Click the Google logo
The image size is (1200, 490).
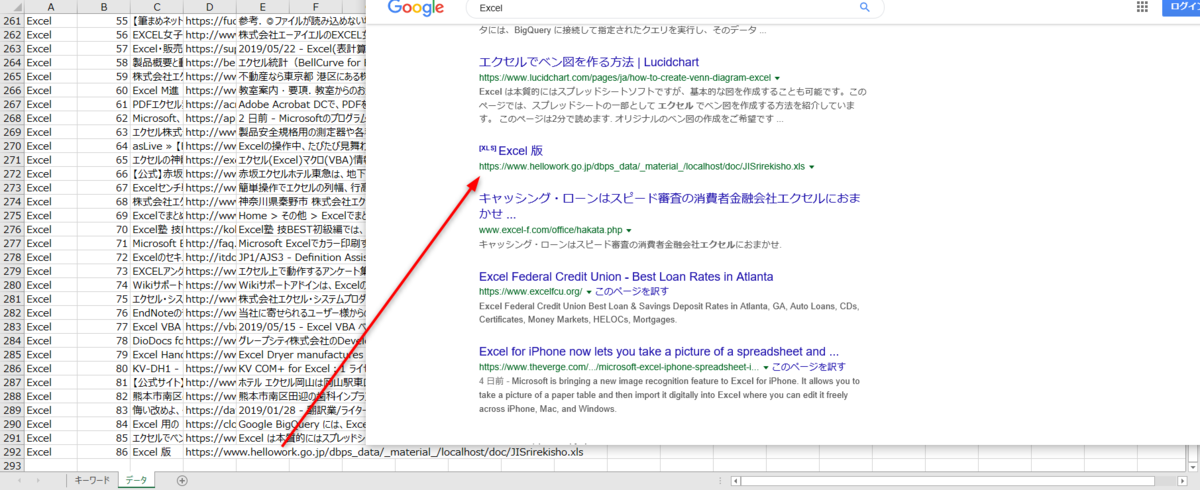[x=416, y=8]
